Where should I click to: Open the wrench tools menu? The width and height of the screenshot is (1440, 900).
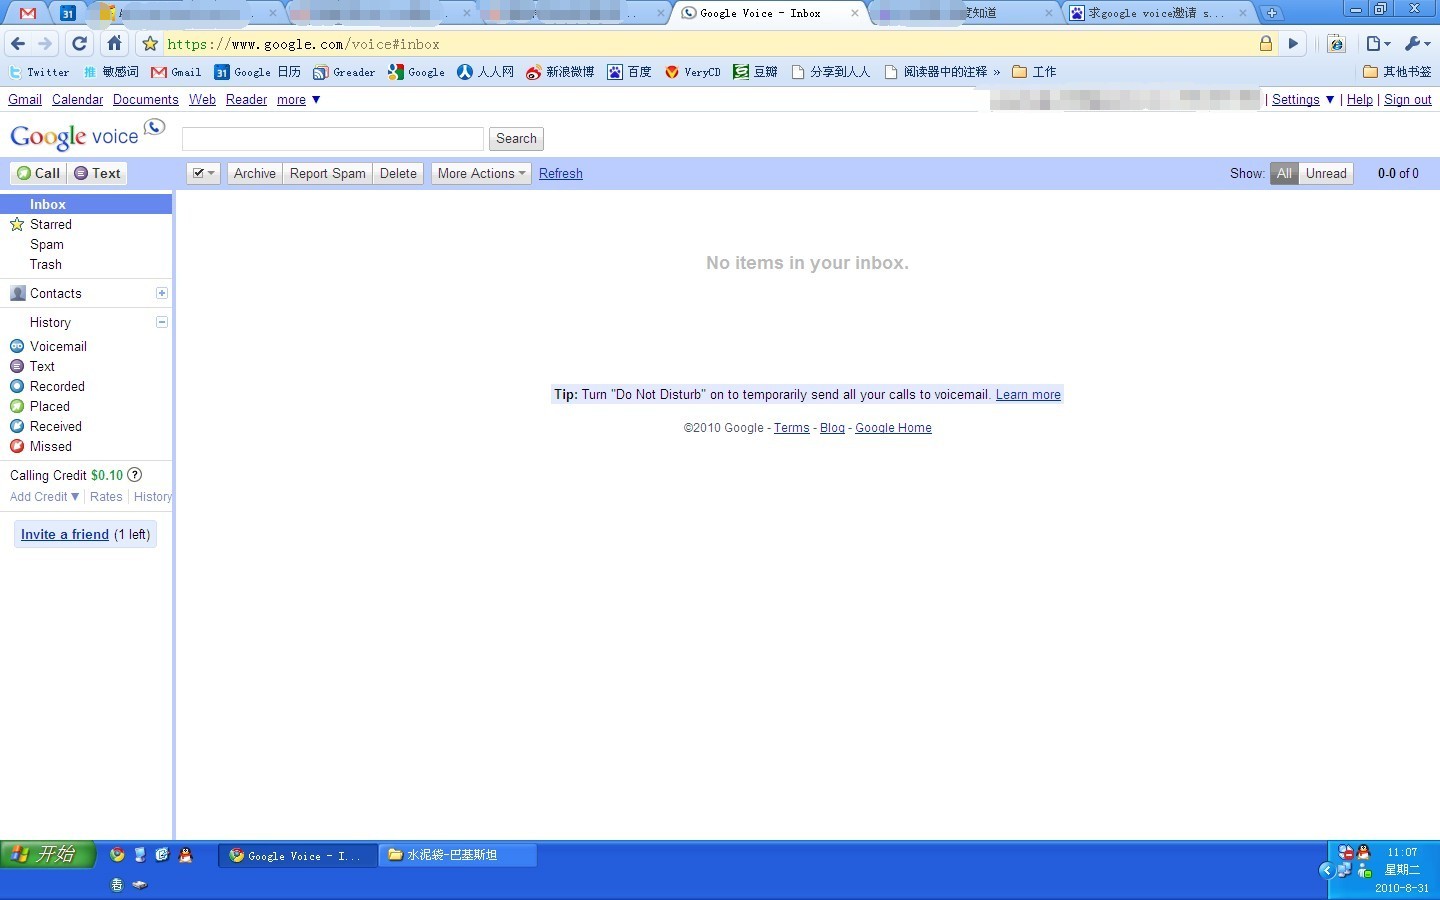pyautogui.click(x=1418, y=44)
